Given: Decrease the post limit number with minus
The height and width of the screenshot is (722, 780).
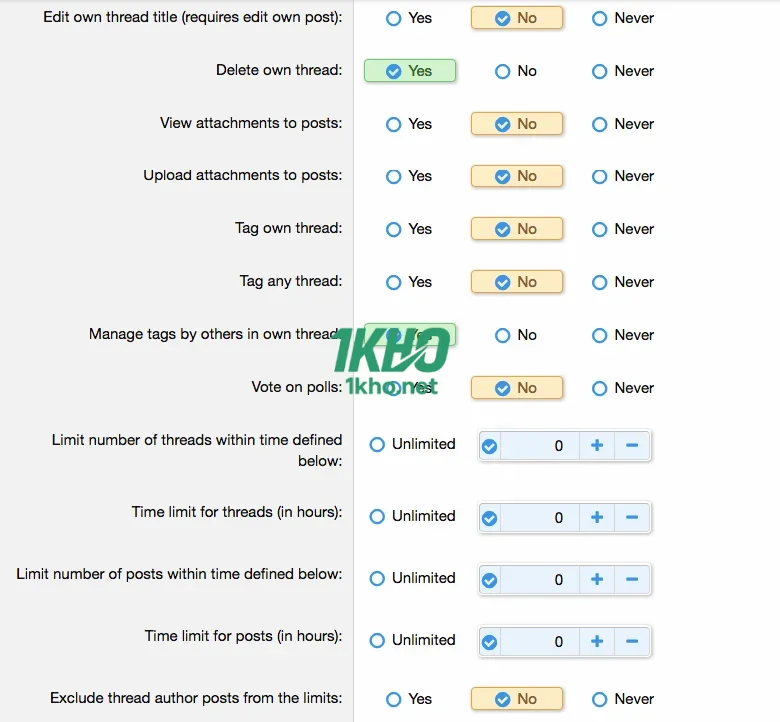Looking at the screenshot, I should point(632,579).
